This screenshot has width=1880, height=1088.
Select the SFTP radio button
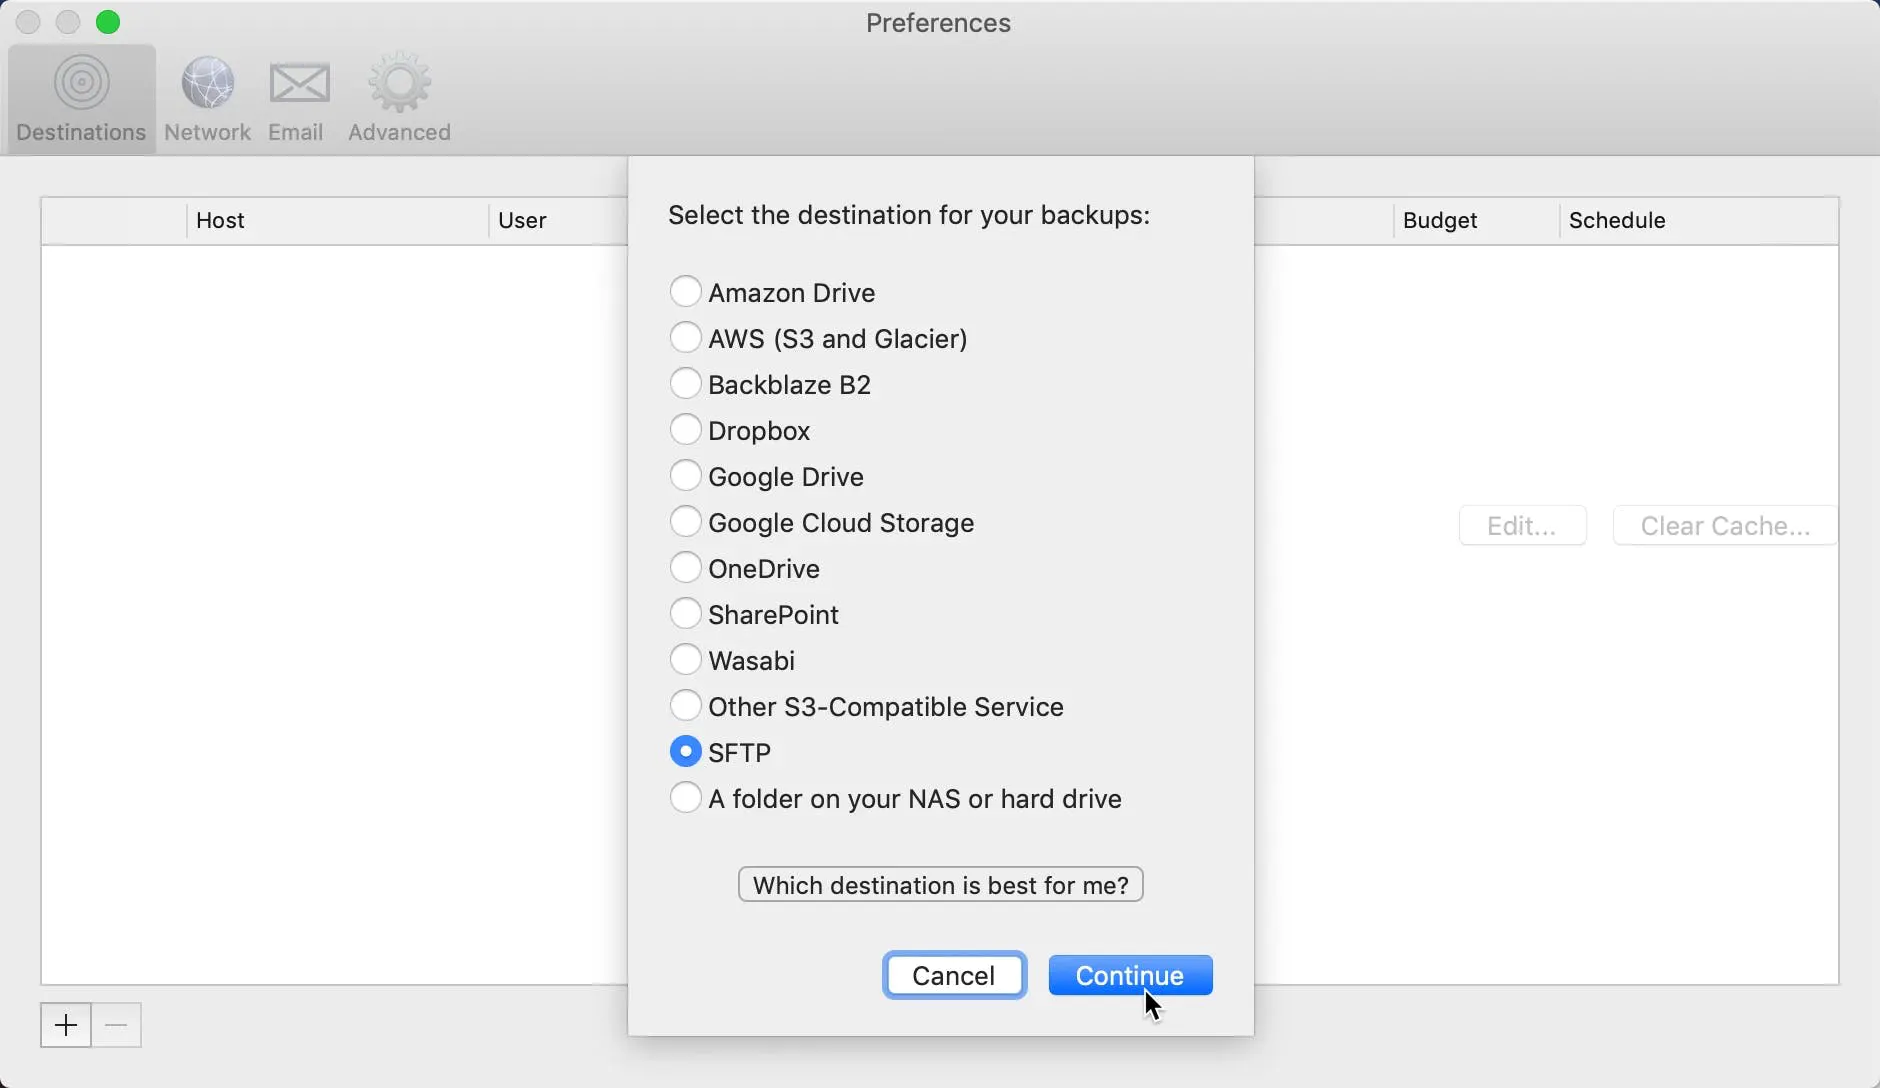click(685, 752)
